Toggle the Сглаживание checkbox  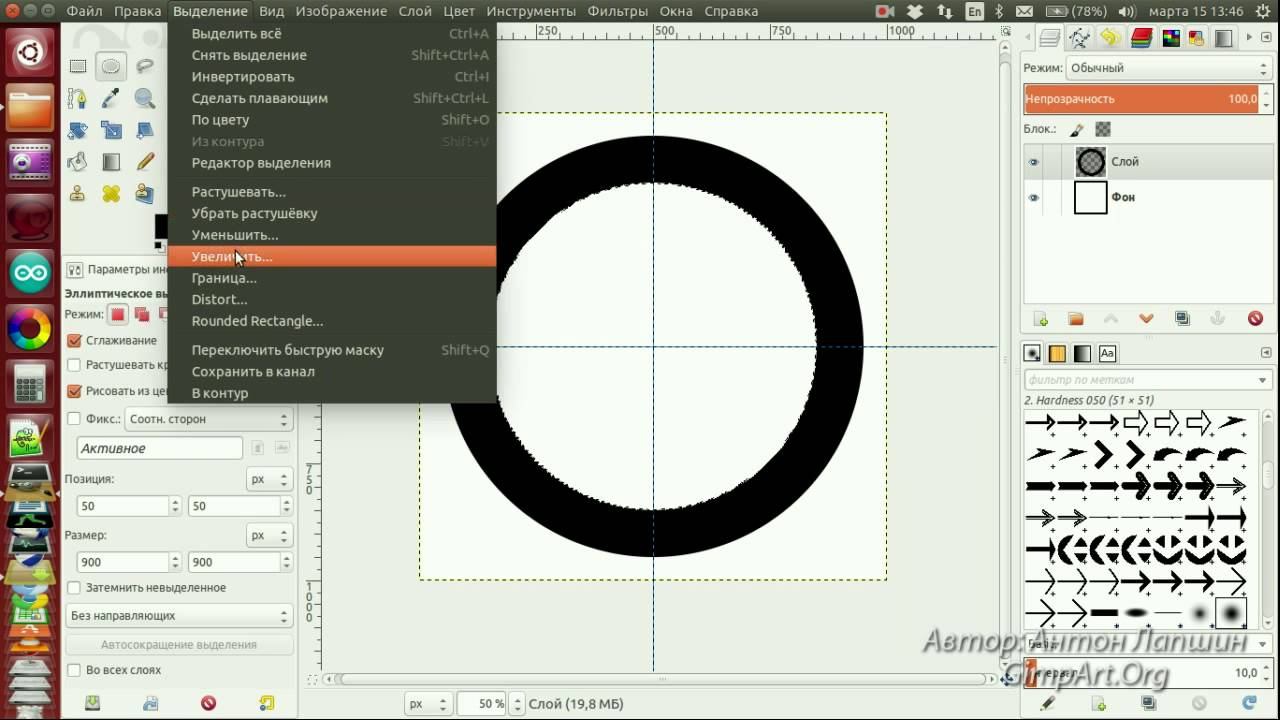tap(74, 340)
